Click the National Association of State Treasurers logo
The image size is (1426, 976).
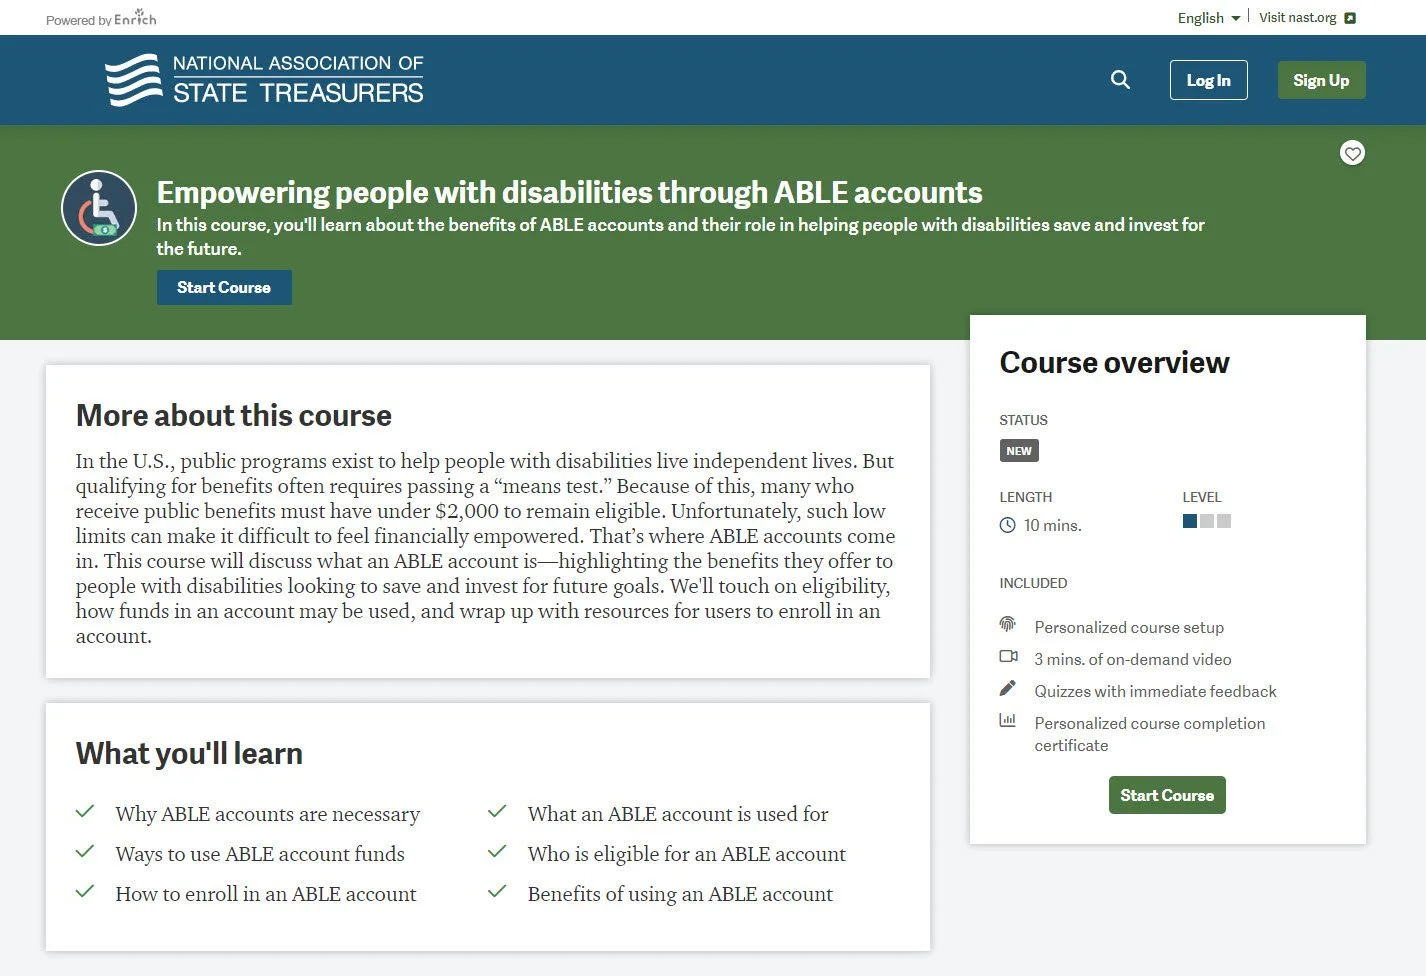[x=264, y=79]
